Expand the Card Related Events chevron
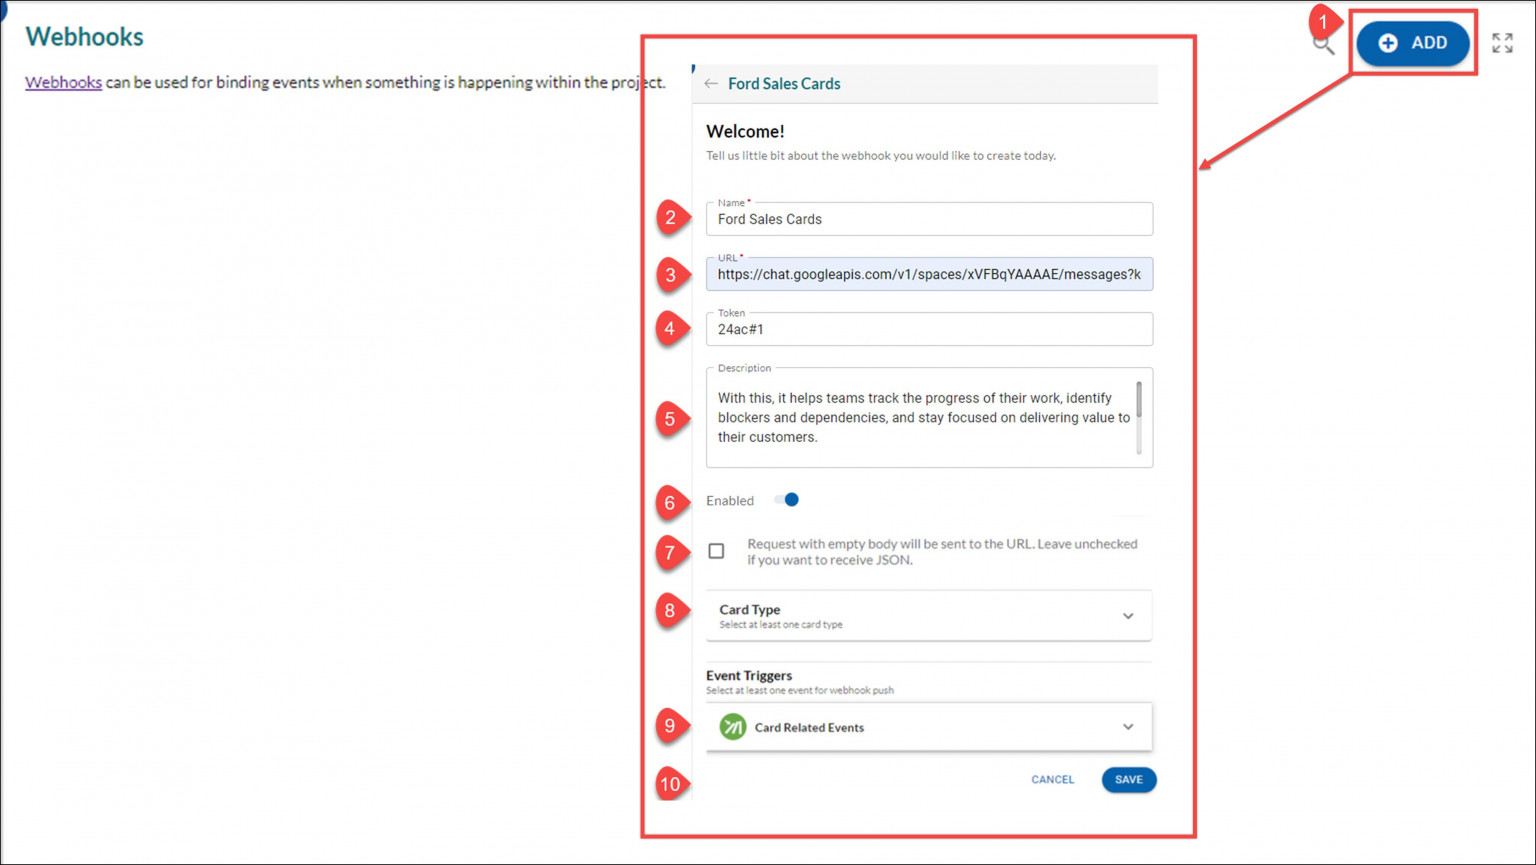Viewport: 1536px width, 865px height. tap(1127, 727)
